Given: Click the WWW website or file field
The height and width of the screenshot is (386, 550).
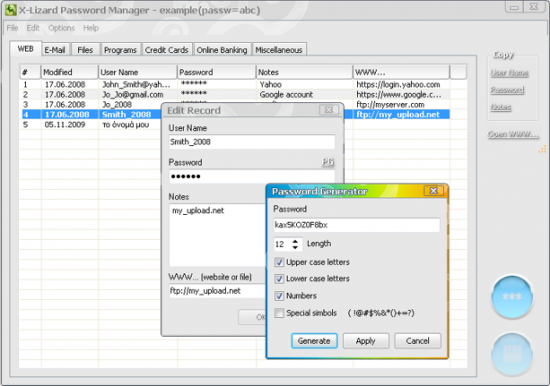Looking at the screenshot, I should 217,291.
